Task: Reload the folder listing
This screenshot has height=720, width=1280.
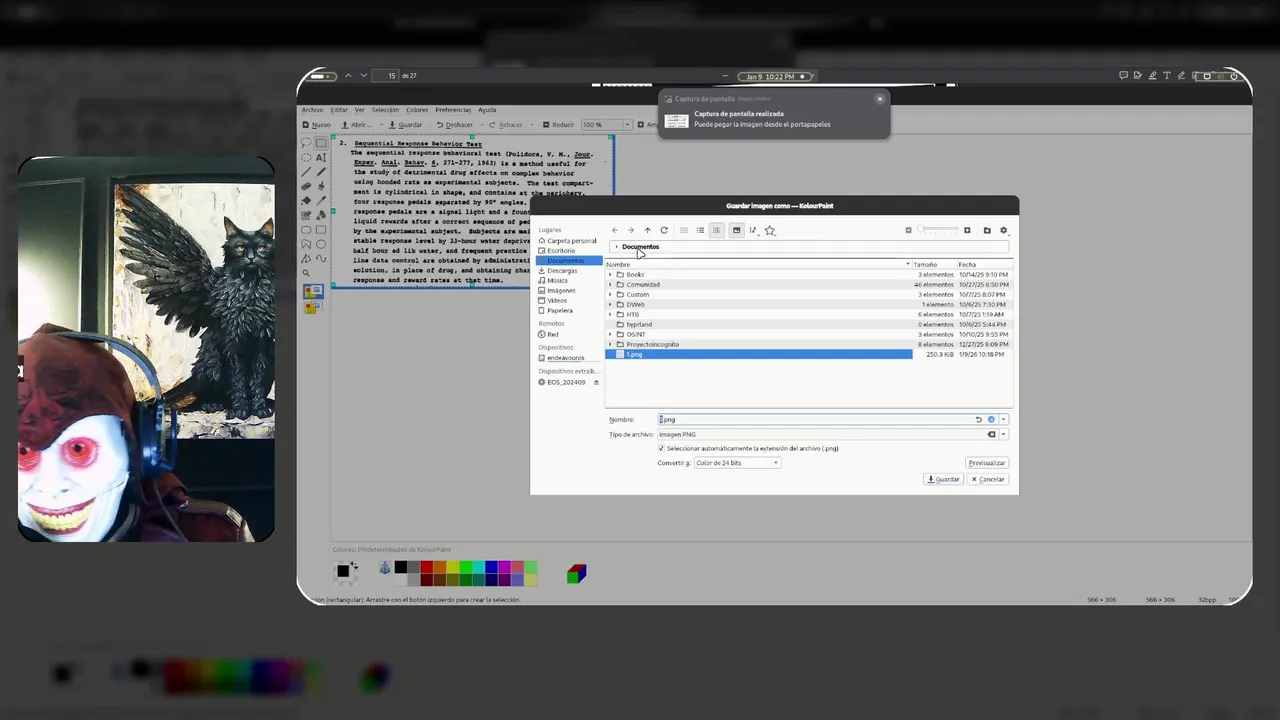Action: [664, 230]
